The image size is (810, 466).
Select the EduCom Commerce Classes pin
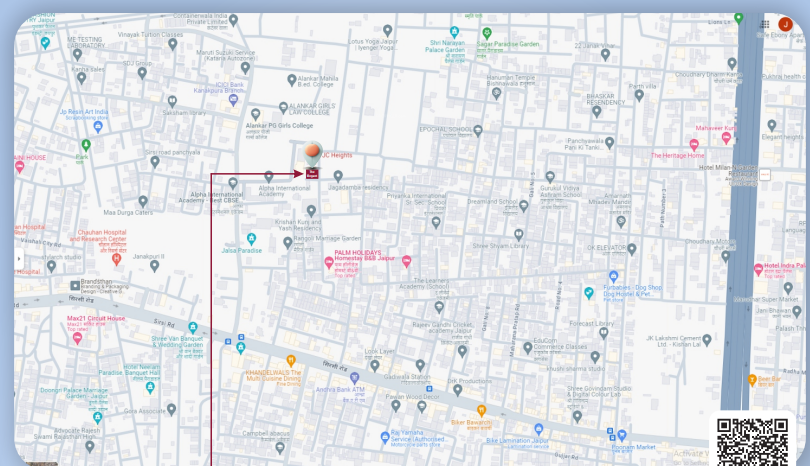pos(527,348)
